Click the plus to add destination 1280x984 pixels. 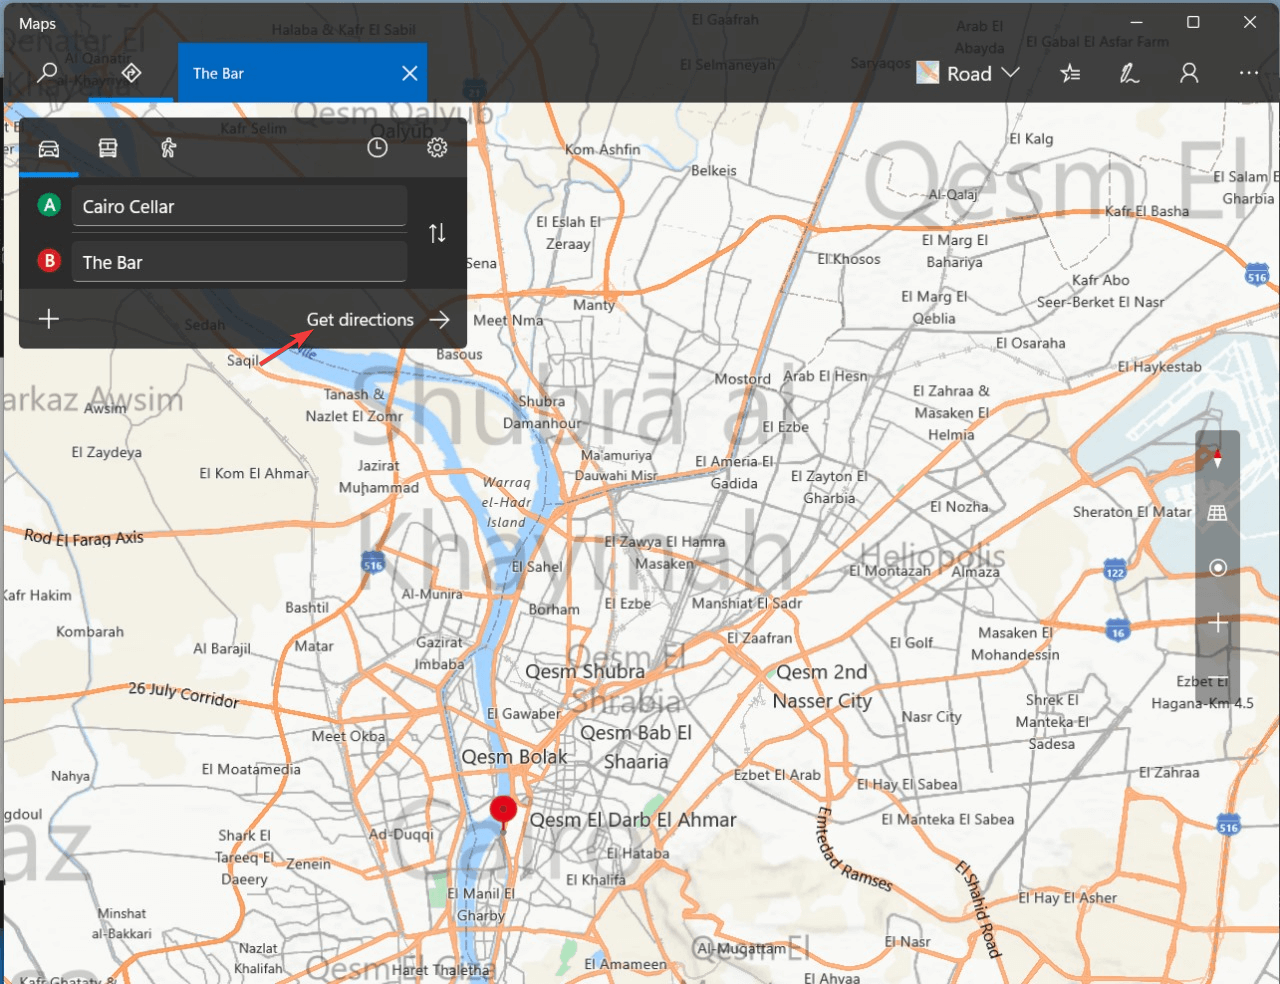[49, 319]
